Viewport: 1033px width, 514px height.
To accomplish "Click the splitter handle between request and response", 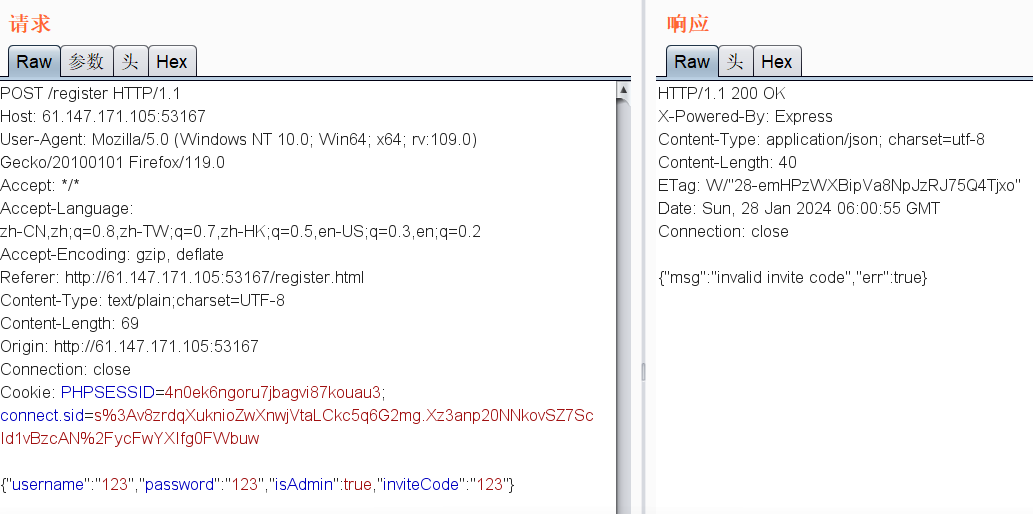I will (643, 372).
